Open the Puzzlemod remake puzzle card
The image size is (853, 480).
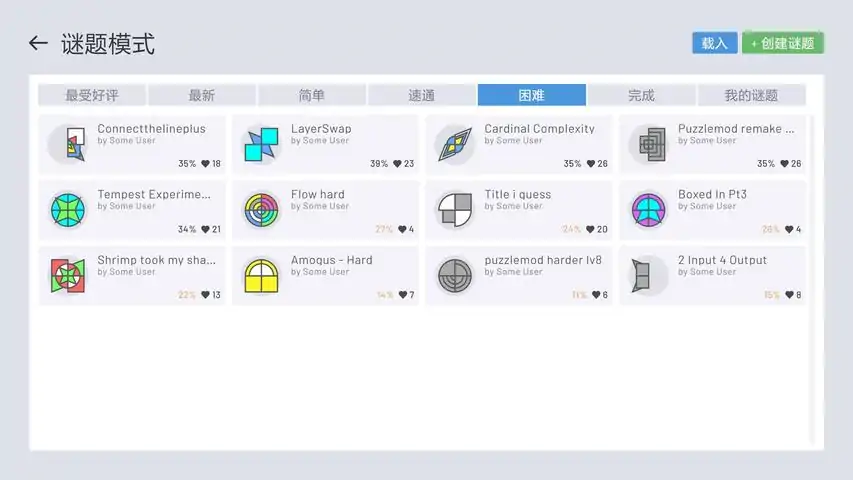point(712,144)
